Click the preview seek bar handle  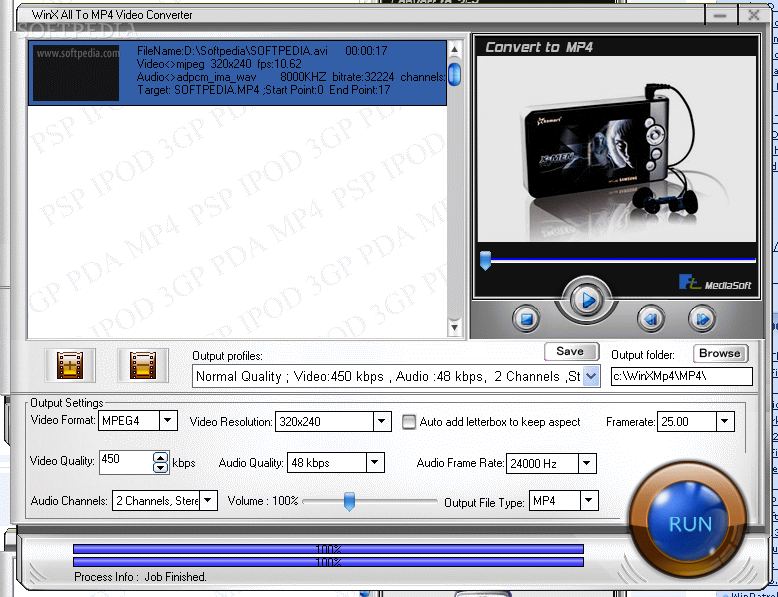pos(485,260)
